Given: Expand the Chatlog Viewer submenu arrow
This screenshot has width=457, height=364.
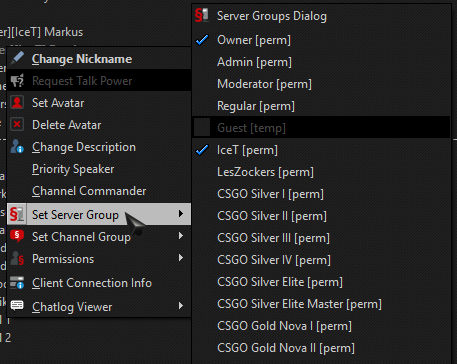Looking at the screenshot, I should 181,305.
